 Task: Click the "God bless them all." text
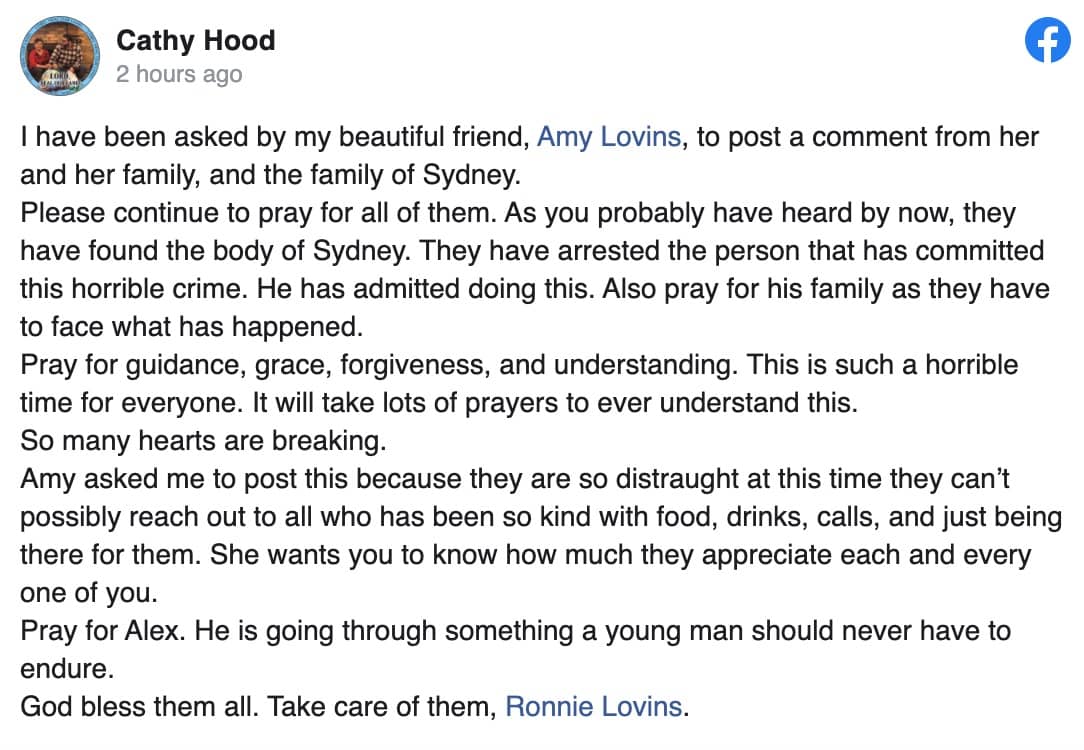tap(139, 706)
